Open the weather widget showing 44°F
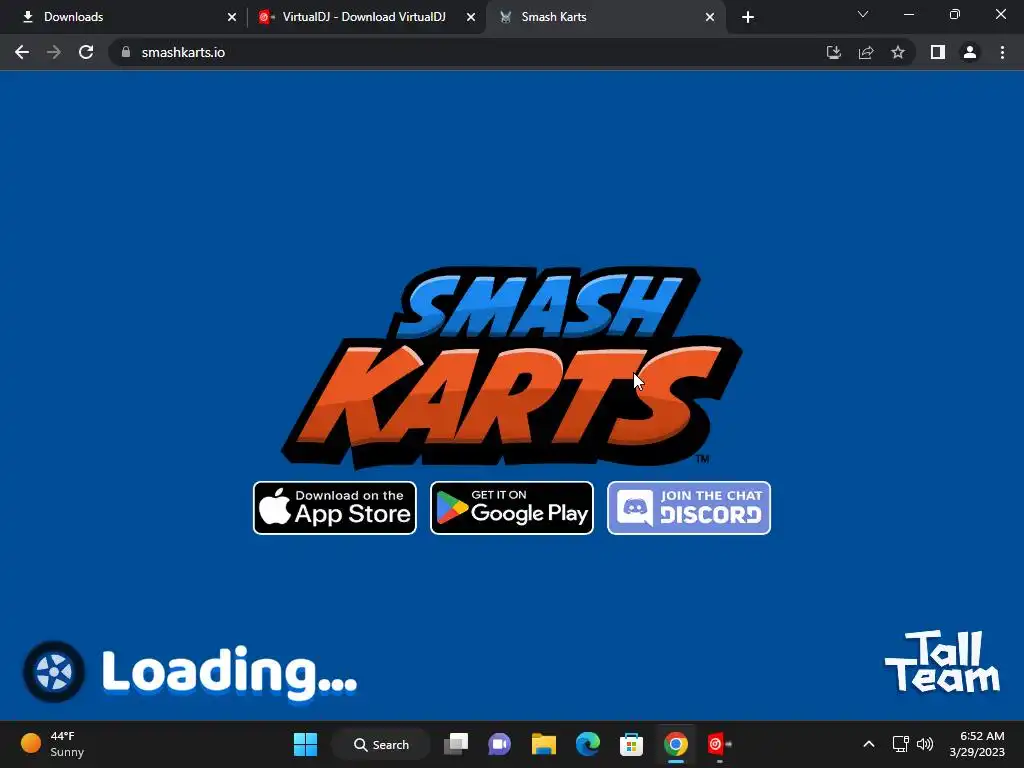Screen dimensions: 1024x768 pos(52,744)
